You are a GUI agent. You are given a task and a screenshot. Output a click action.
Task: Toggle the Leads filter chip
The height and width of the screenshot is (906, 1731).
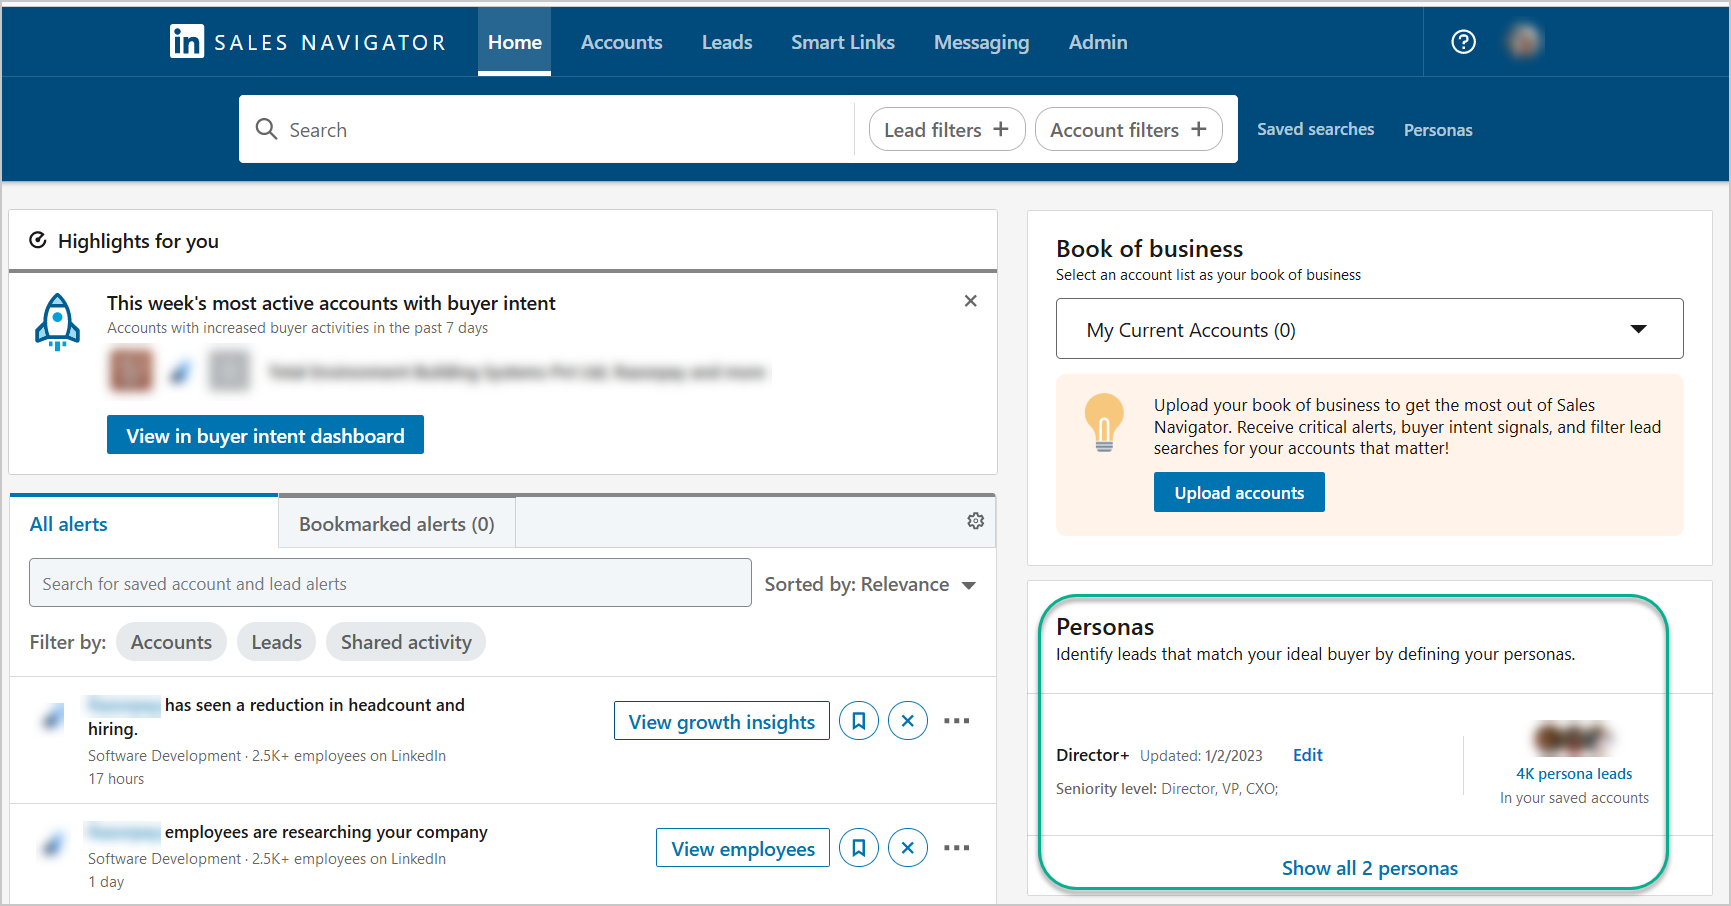pyautogui.click(x=276, y=641)
